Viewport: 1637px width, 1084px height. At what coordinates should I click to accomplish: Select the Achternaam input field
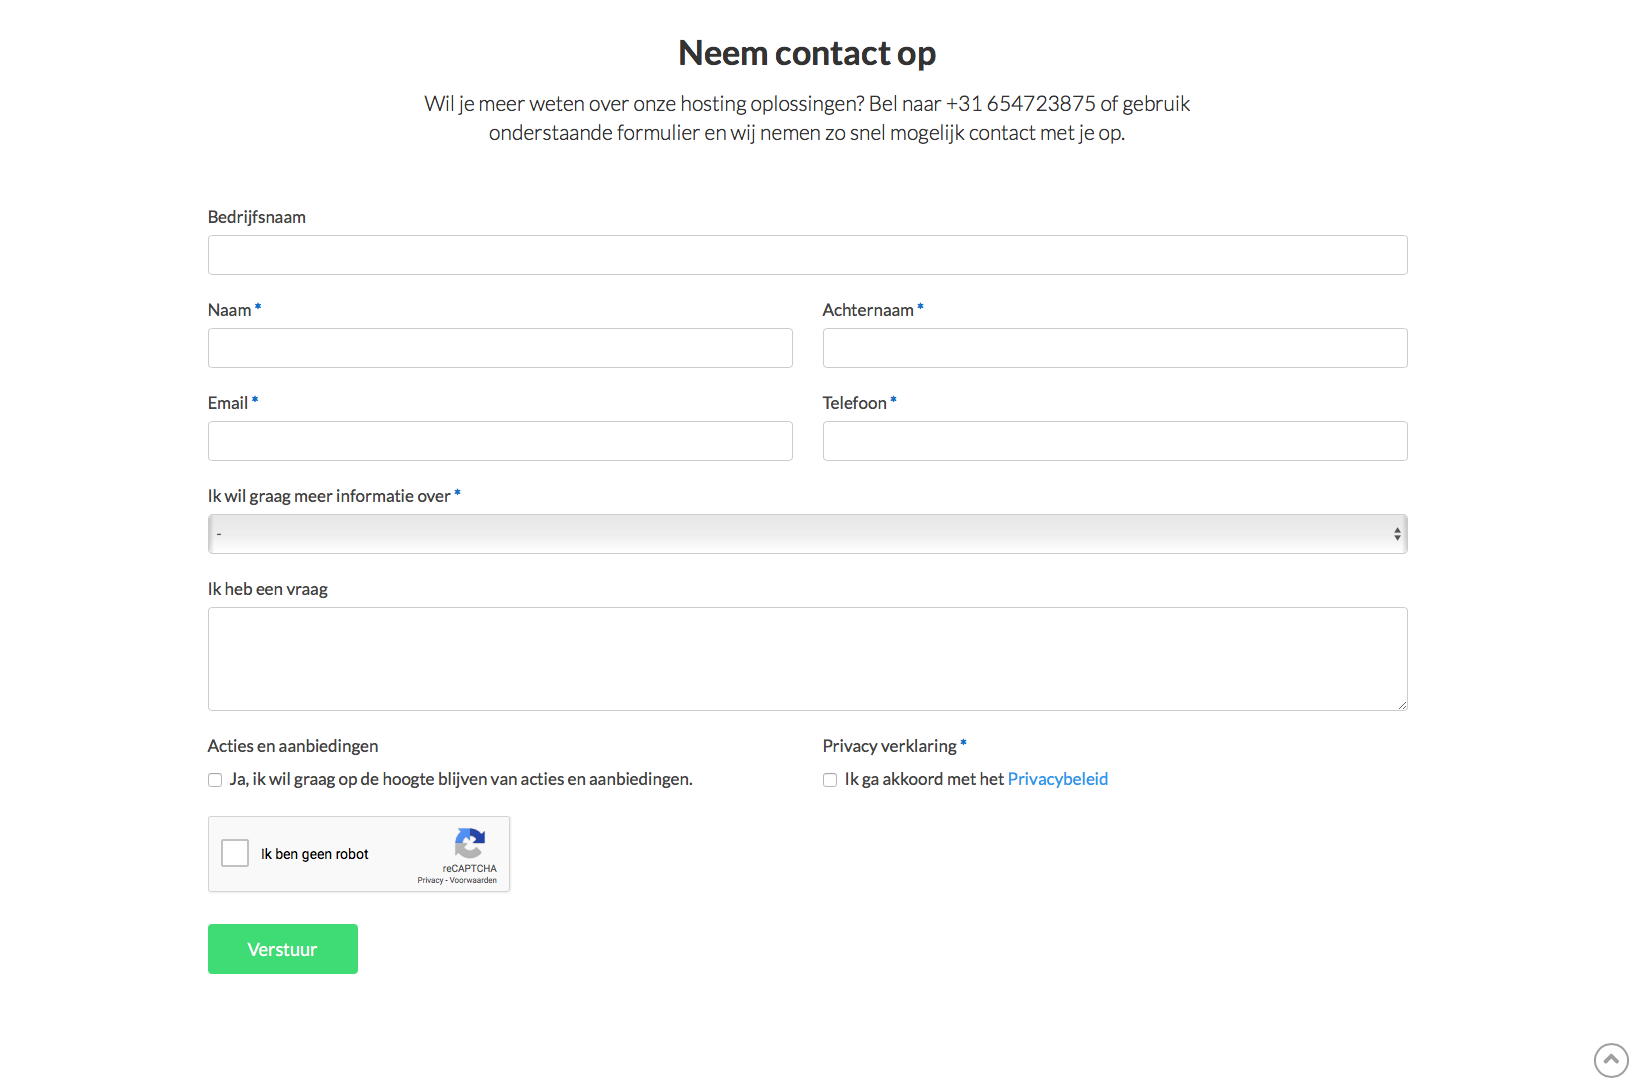tap(1115, 348)
